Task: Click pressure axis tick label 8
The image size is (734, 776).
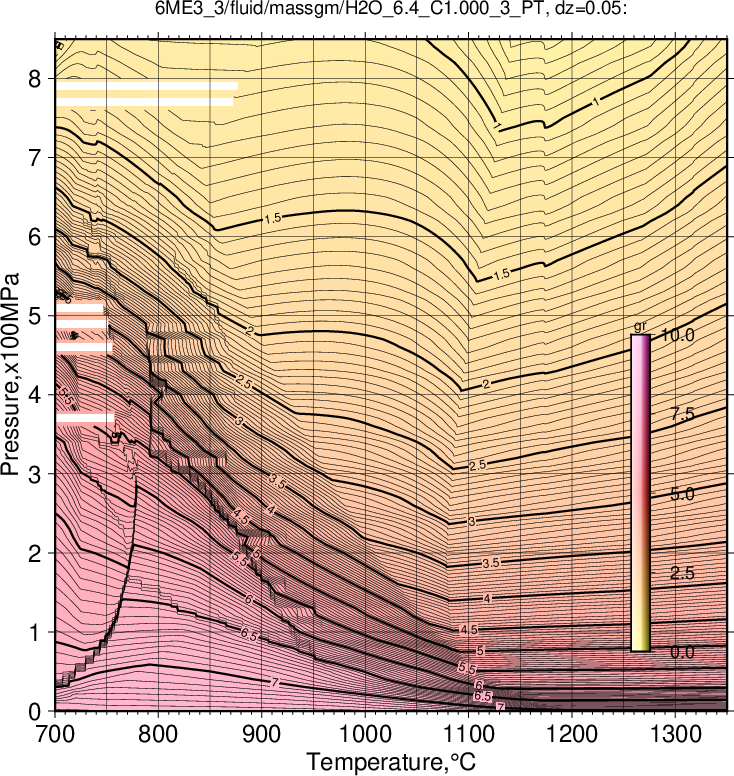Action: [35, 79]
